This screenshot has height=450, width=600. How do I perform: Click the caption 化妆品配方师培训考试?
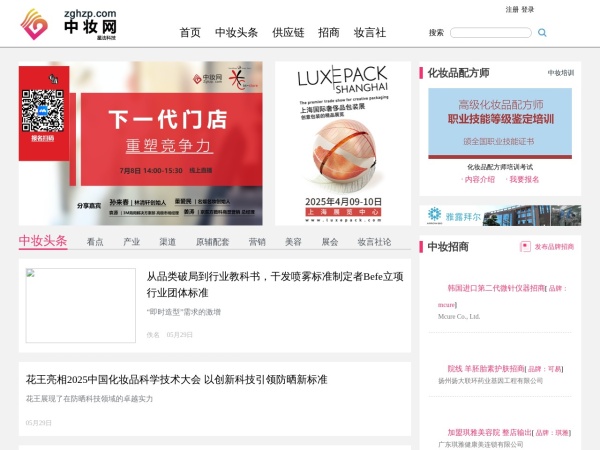500,167
